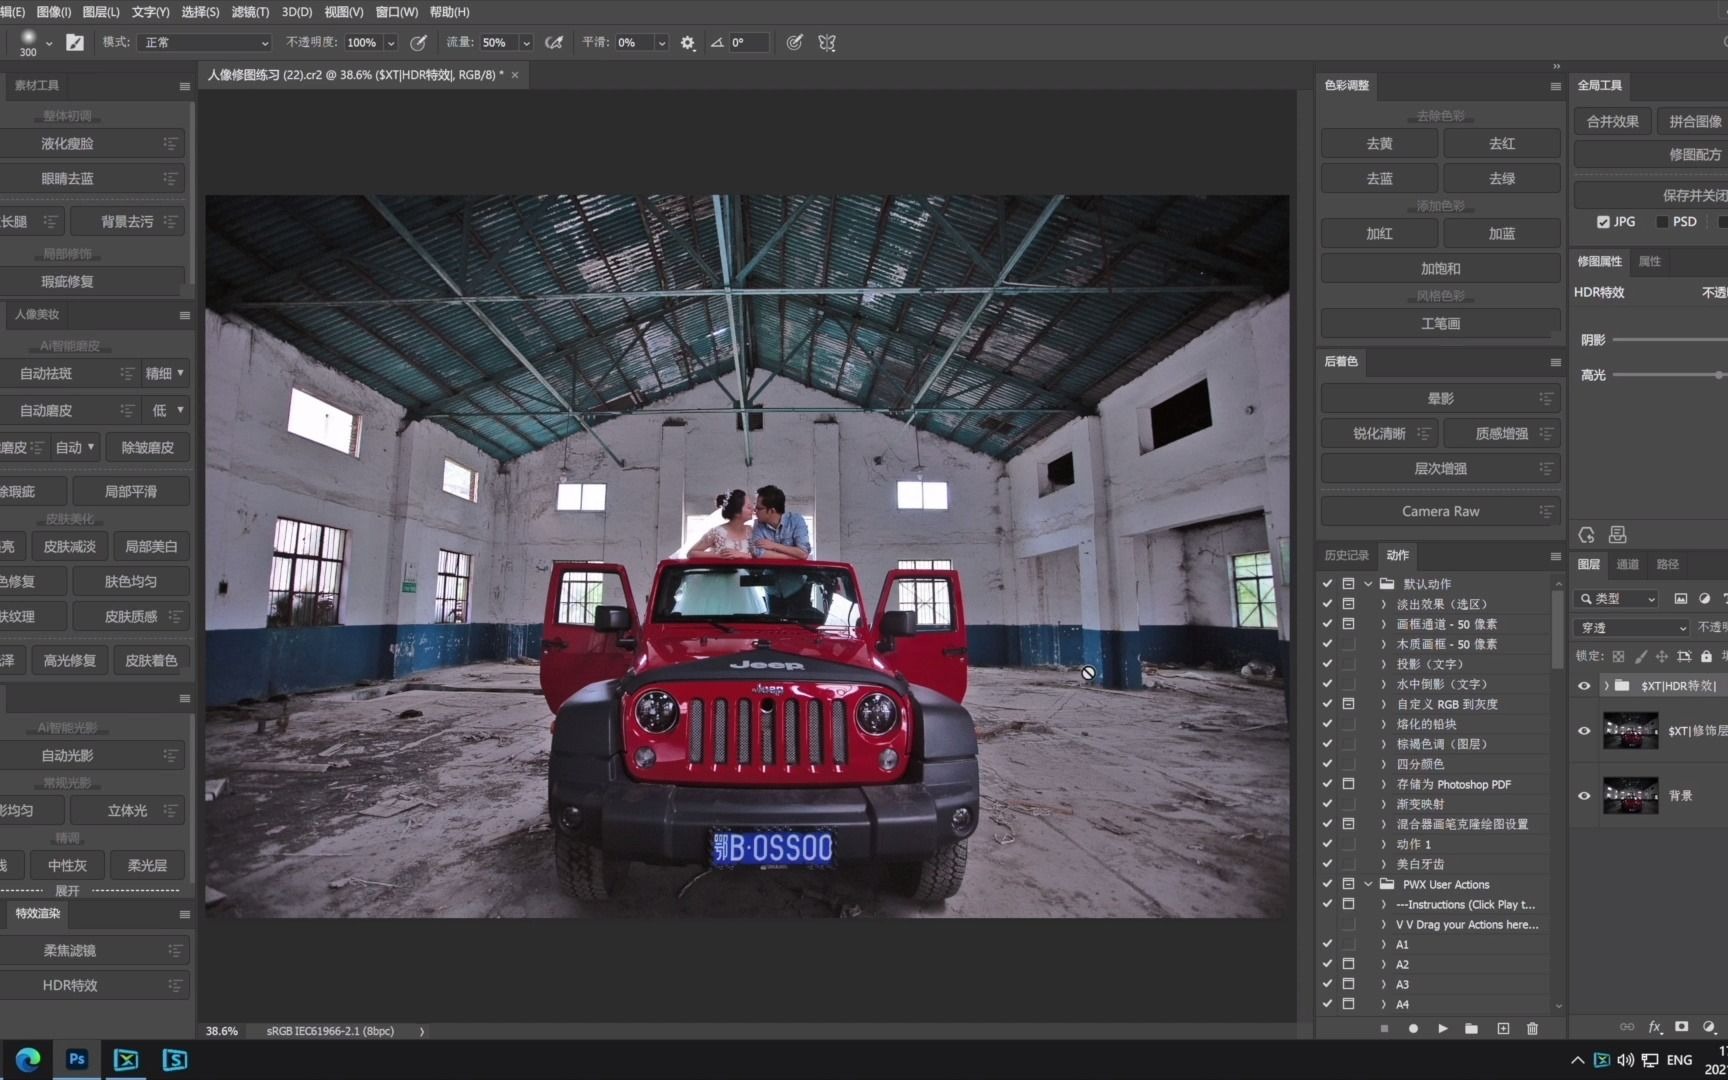Enable the PSD checkbox
The image size is (1728, 1080).
(x=1662, y=222)
